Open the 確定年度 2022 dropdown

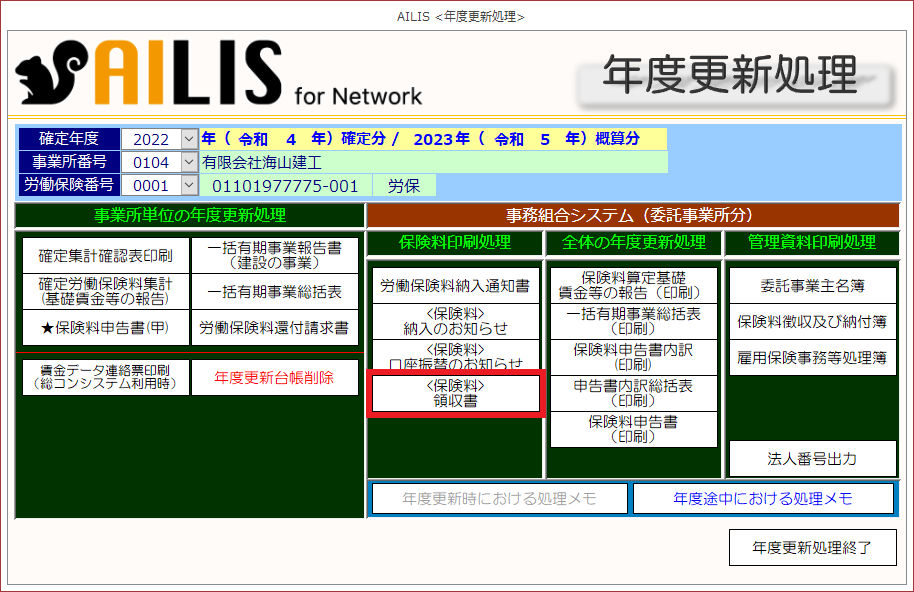coord(189,139)
